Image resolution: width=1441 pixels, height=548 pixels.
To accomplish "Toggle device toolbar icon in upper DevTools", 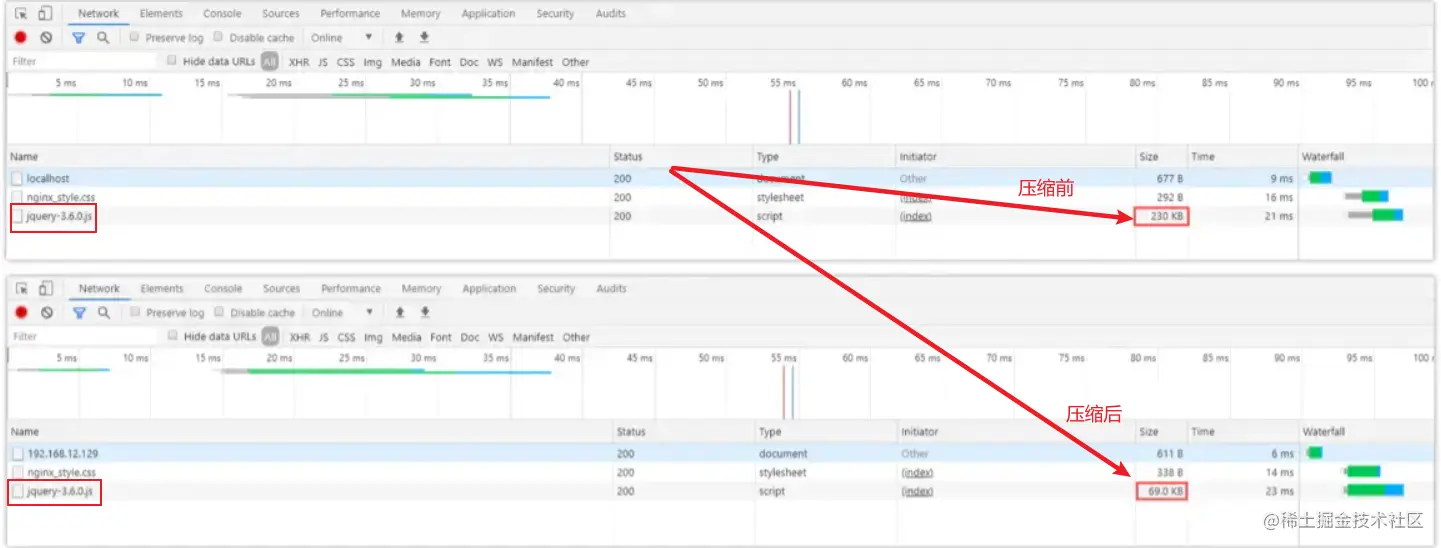I will point(45,13).
